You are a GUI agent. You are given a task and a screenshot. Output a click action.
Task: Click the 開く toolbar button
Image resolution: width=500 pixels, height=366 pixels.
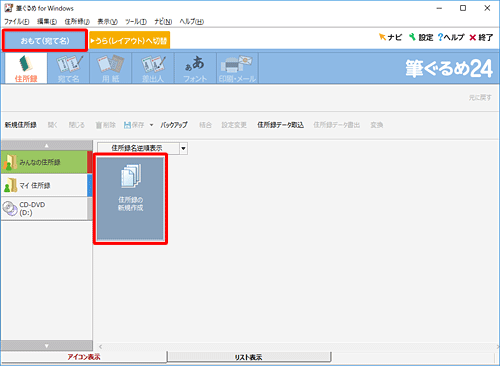(x=52, y=125)
